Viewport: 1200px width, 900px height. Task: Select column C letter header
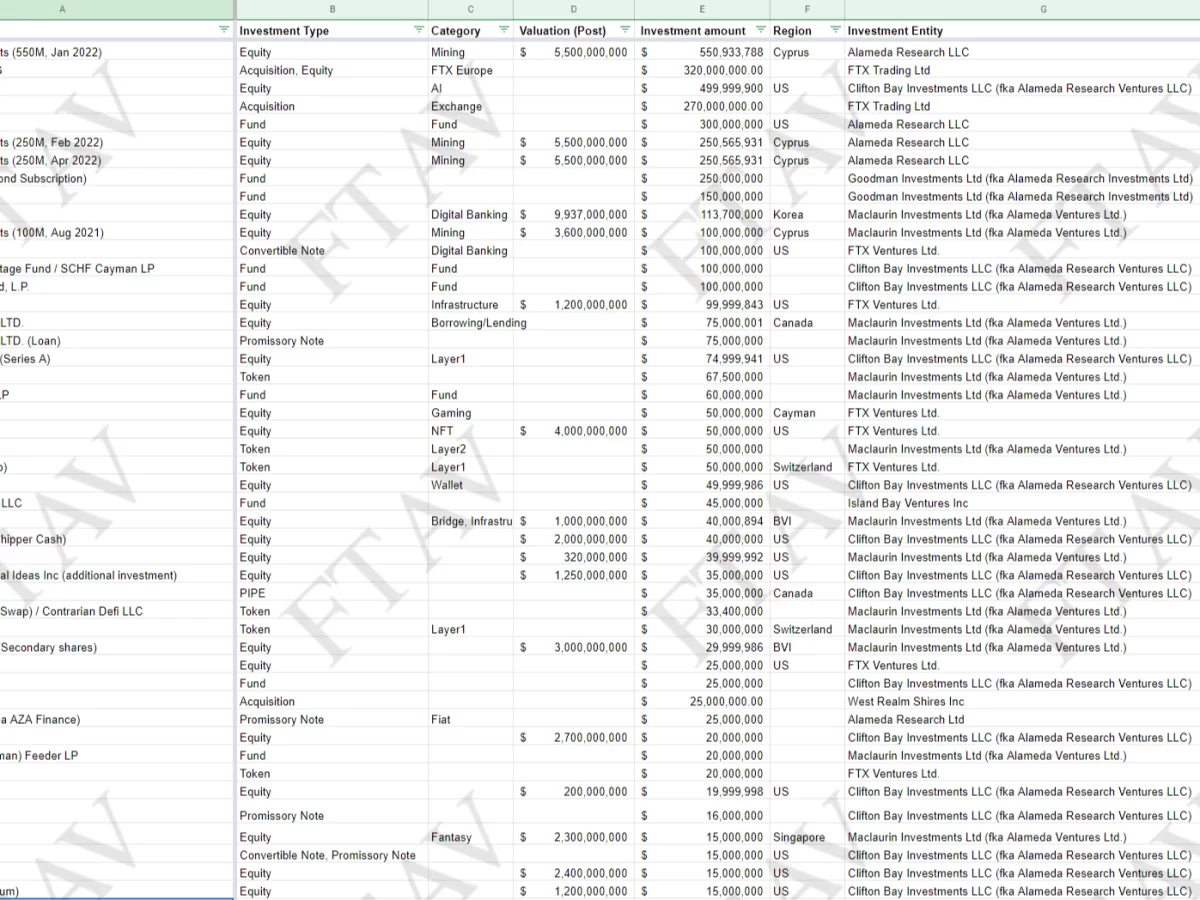point(470,9)
